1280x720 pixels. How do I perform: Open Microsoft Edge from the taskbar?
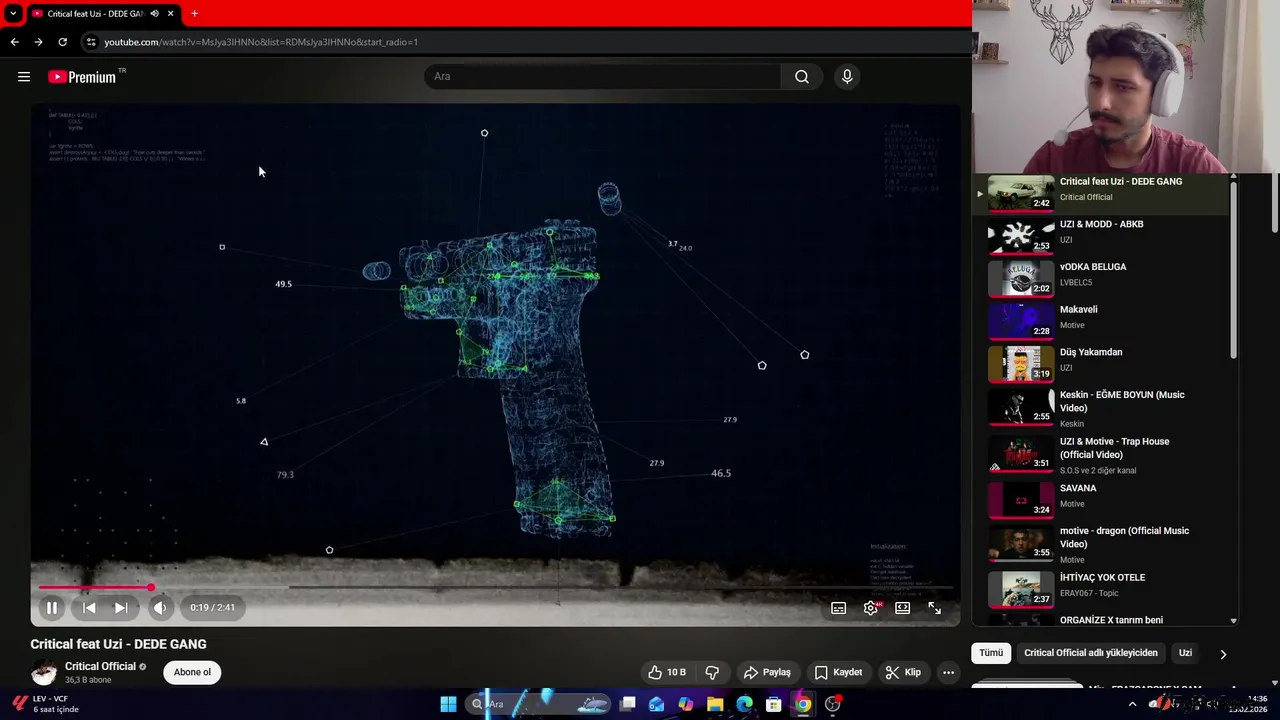(x=745, y=704)
